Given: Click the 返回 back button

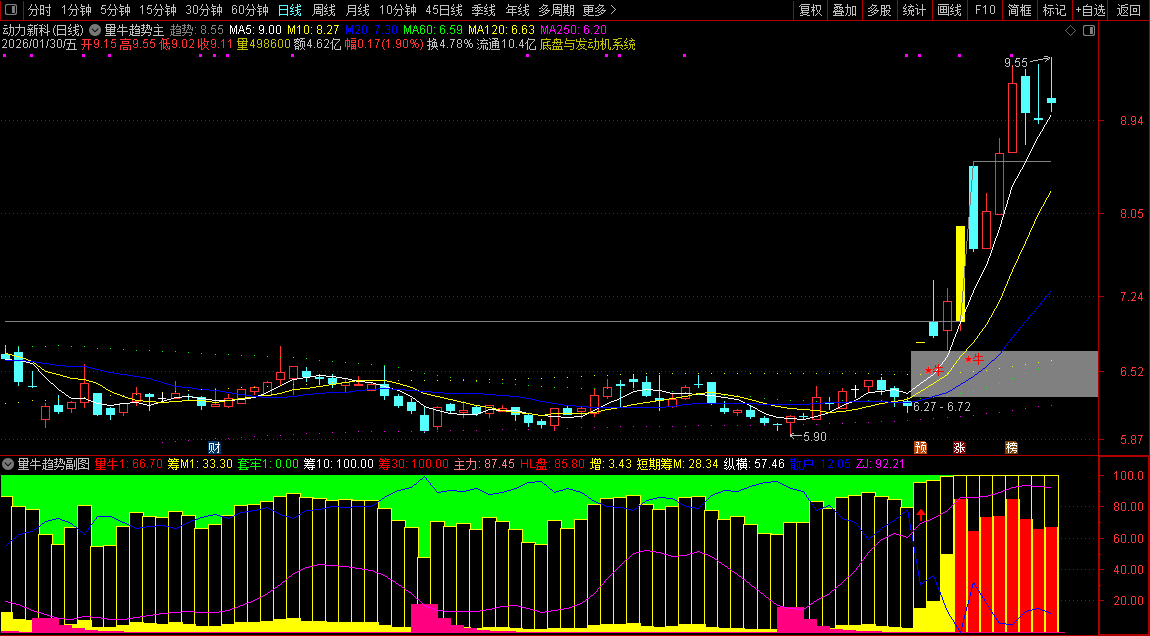Looking at the screenshot, I should point(1129,10).
